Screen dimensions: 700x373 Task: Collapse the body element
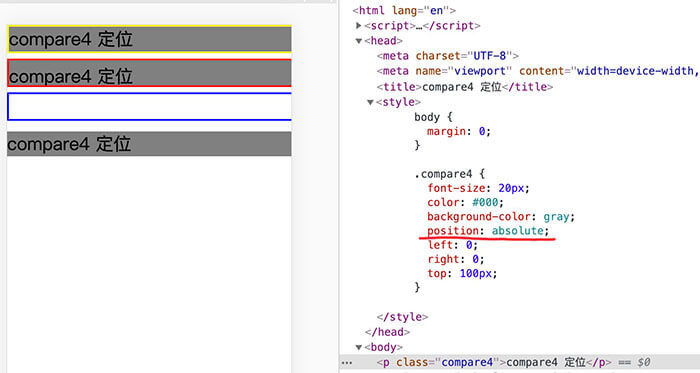[x=358, y=347]
